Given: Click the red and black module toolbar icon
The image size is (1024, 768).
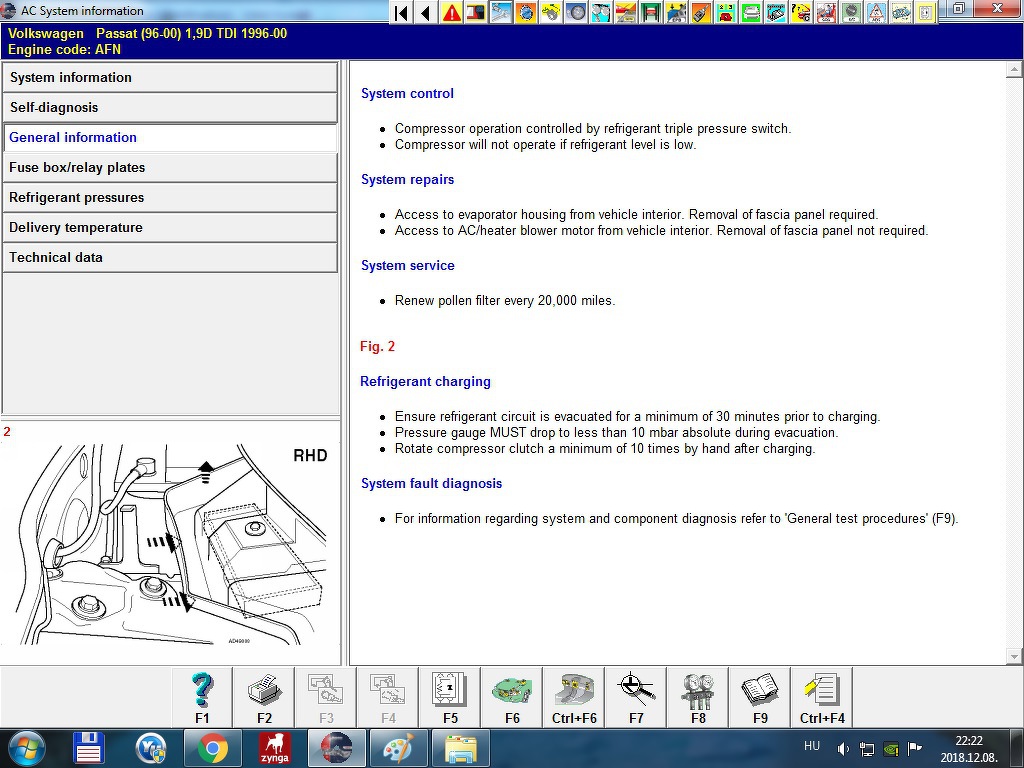Looking at the screenshot, I should pyautogui.click(x=476, y=12).
